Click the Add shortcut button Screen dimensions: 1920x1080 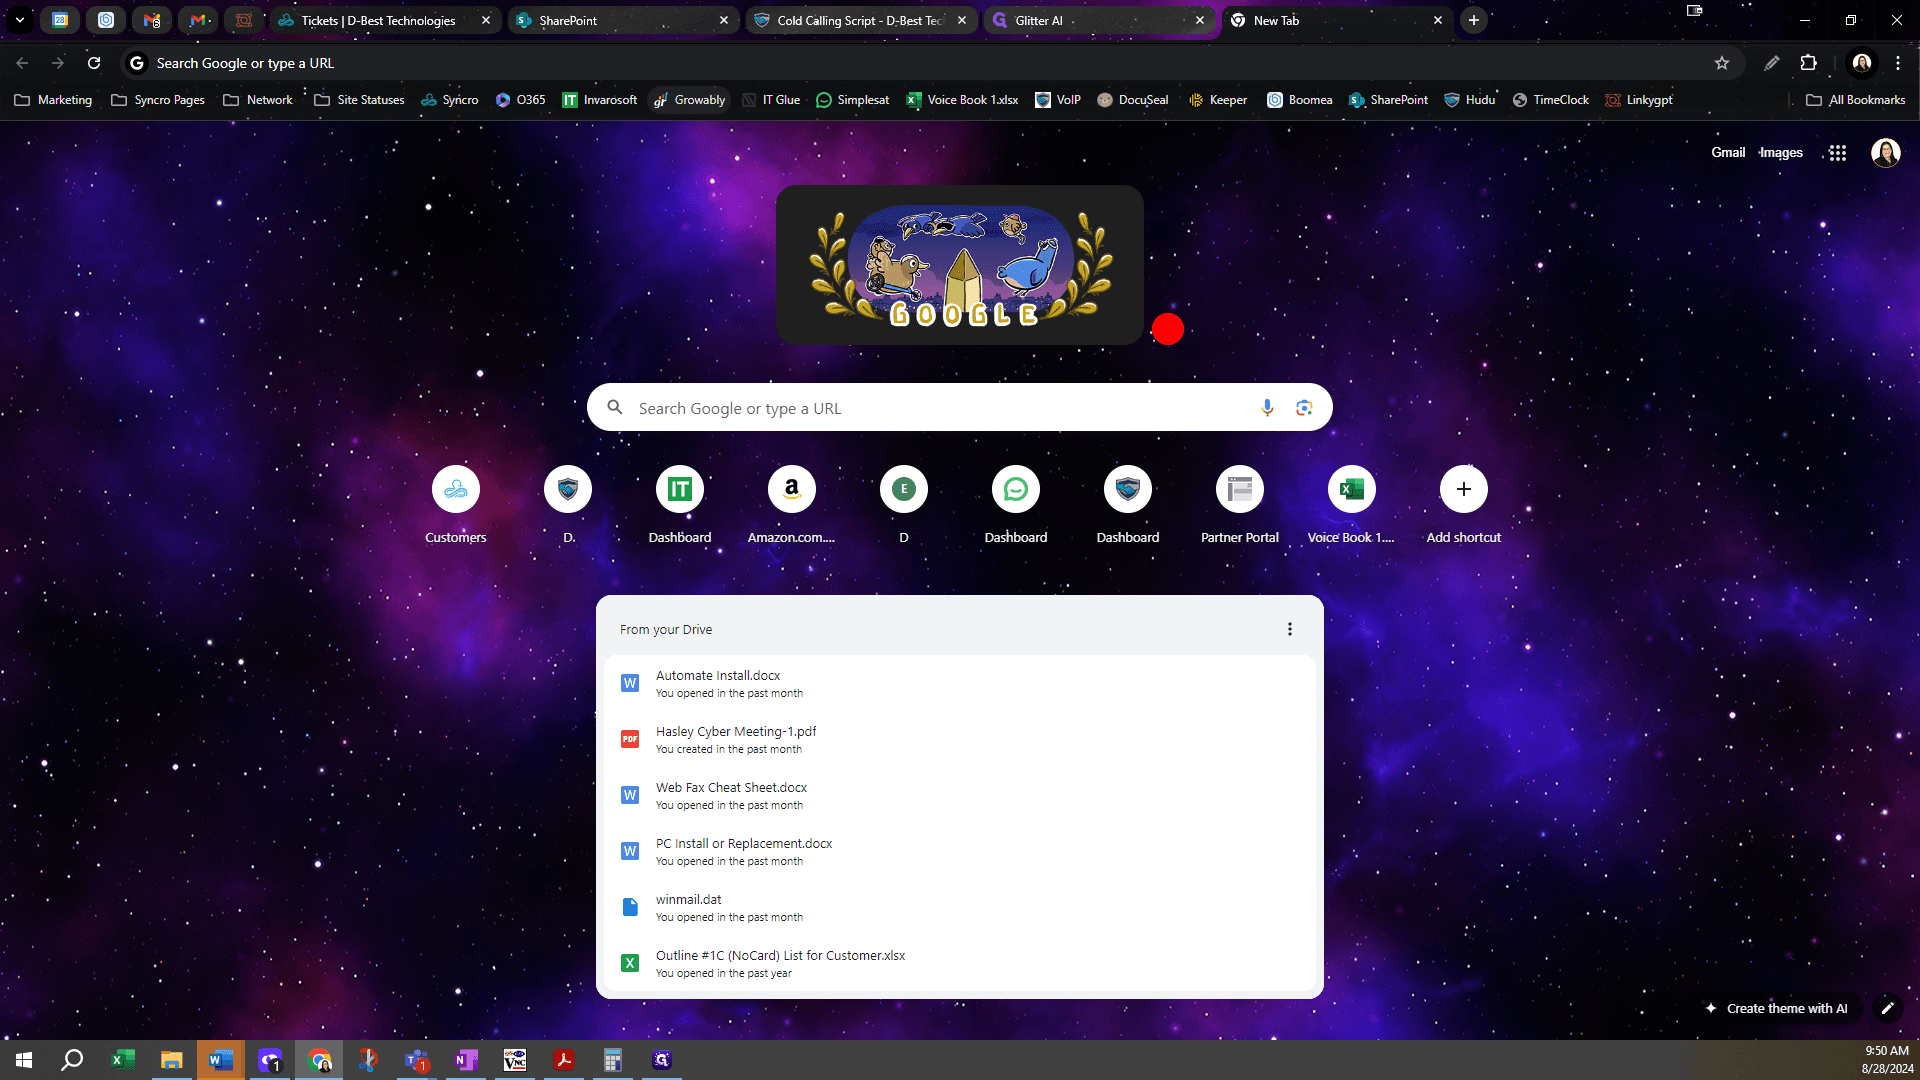click(1464, 505)
